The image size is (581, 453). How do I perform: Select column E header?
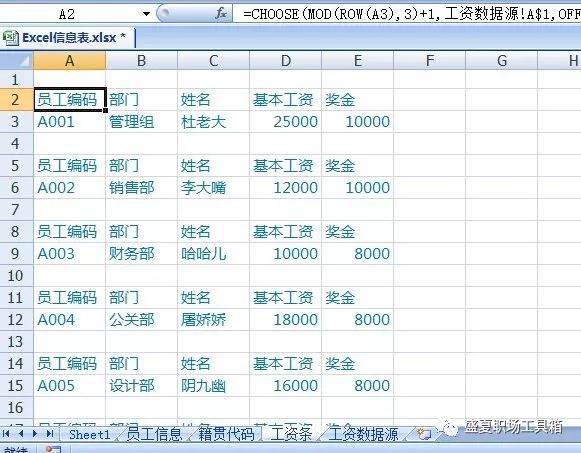(x=358, y=61)
